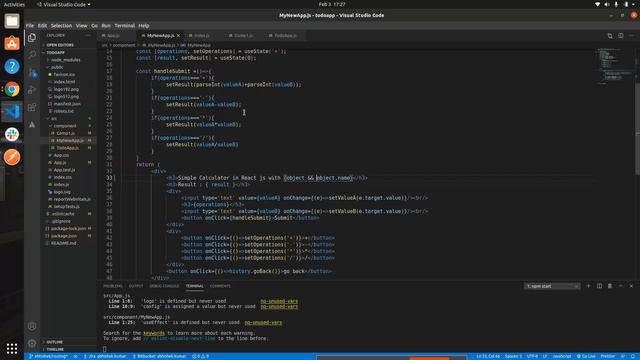Click the 'keywords' link in terminal
The height and width of the screenshot is (360, 640).
154,333
